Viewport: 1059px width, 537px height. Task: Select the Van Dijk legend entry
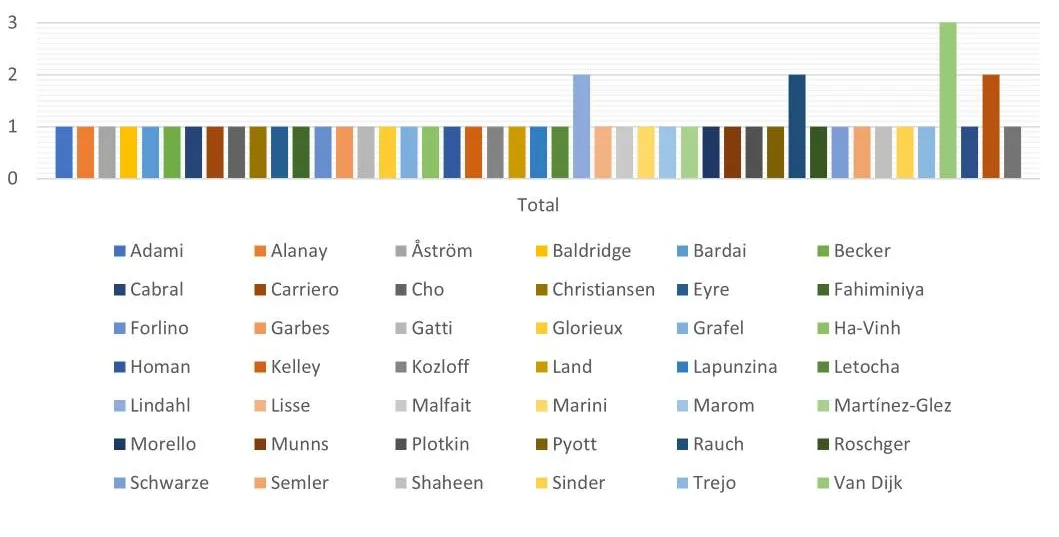[x=860, y=483]
